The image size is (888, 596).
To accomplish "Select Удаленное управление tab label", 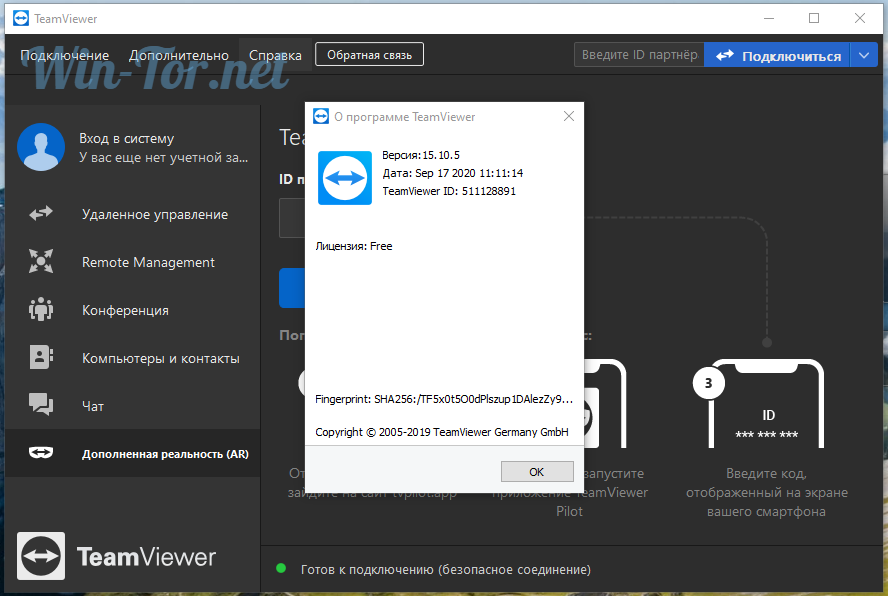I will pos(155,215).
